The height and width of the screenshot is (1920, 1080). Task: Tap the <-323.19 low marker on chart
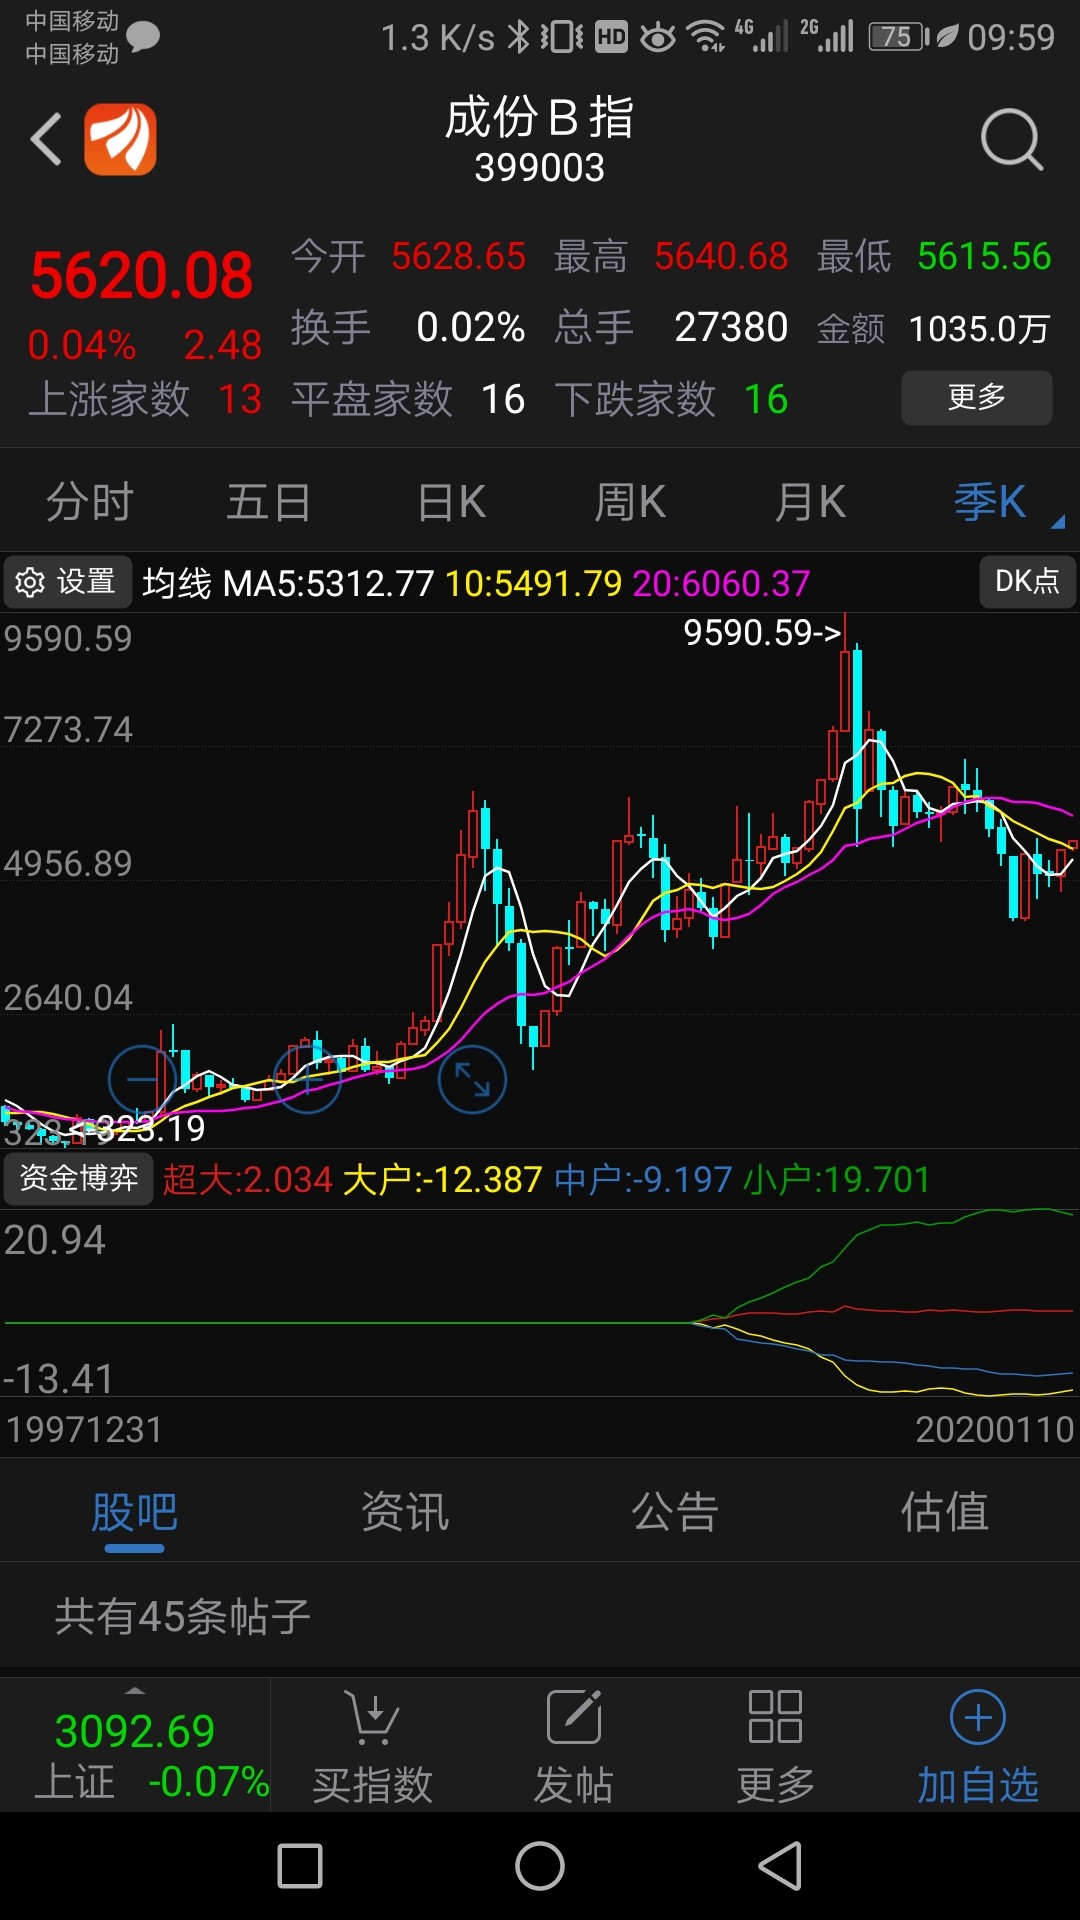138,1129
